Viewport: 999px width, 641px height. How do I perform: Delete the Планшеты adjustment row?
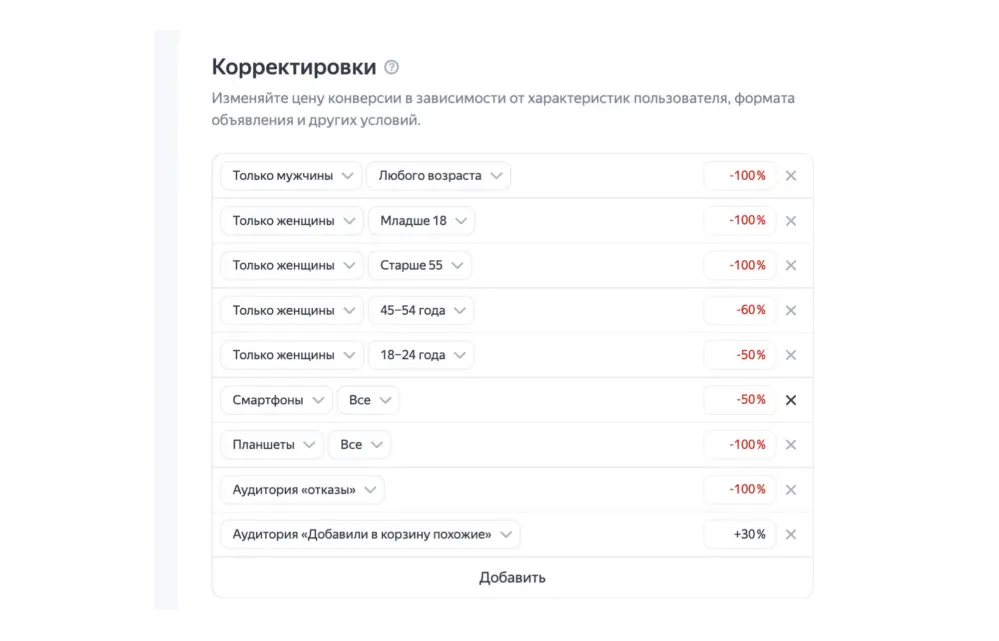click(791, 445)
